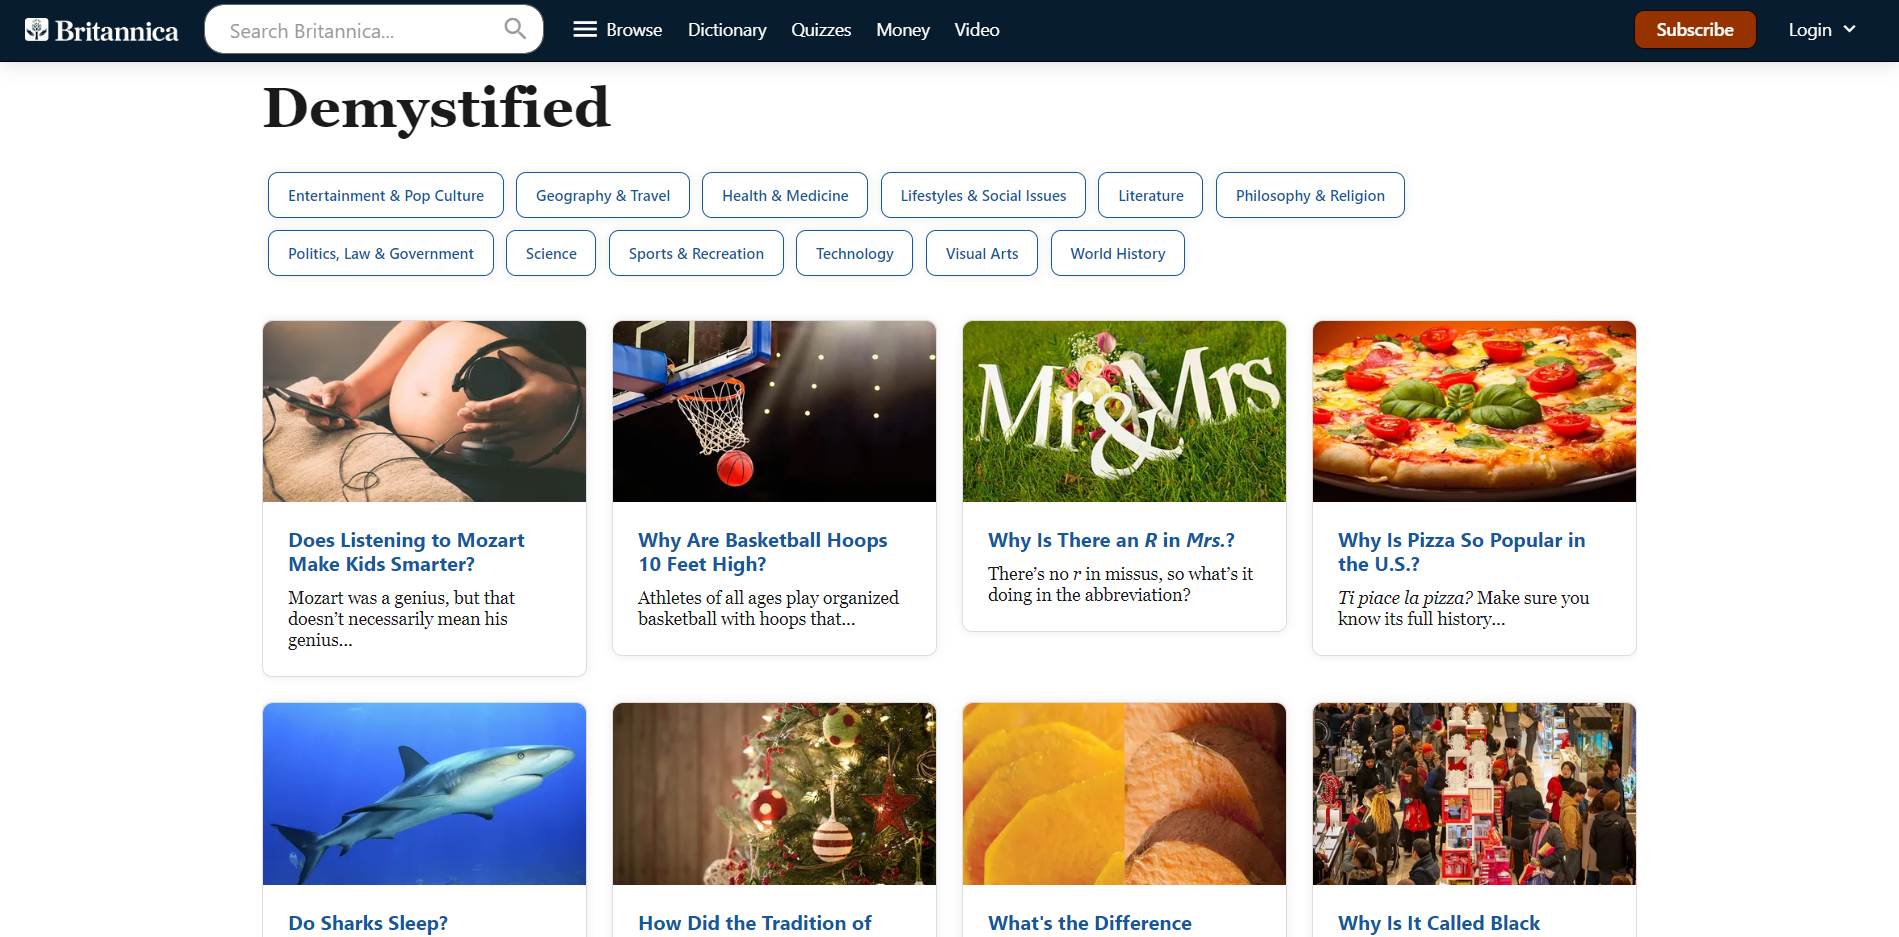Go to Quizzes in the top navigation

pos(821,30)
